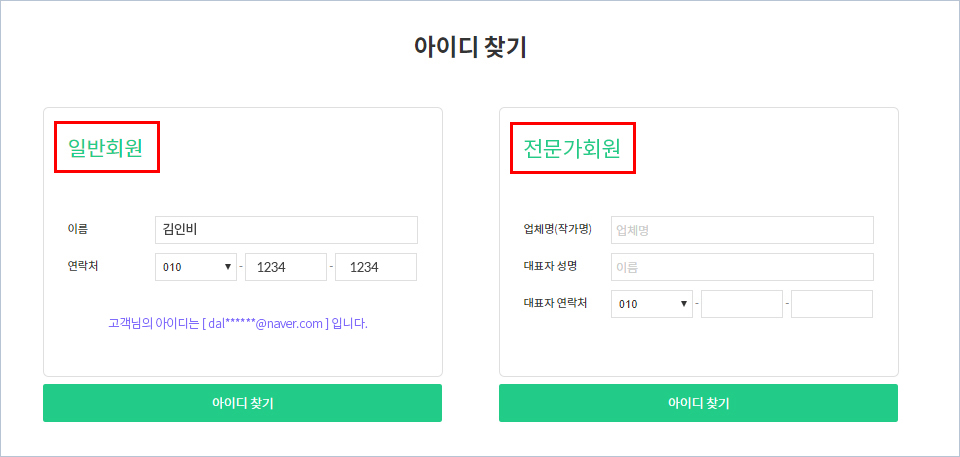
Task: Click the last 대표자 연락처 number field
Action: 832,304
